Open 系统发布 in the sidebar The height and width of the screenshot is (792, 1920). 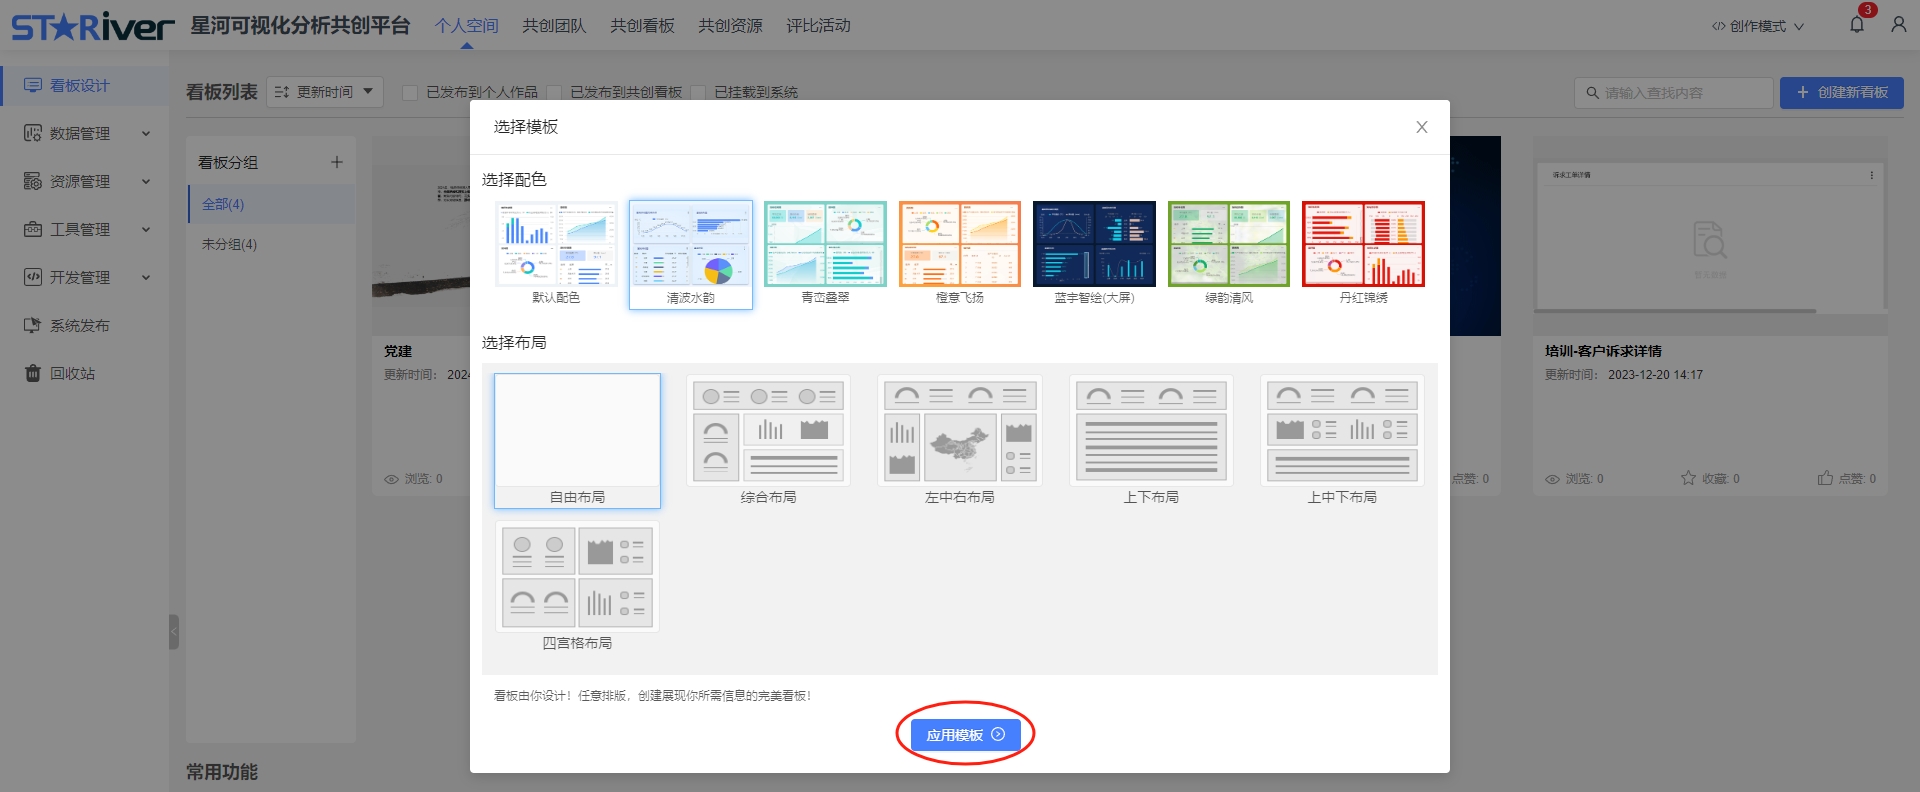[x=79, y=325]
